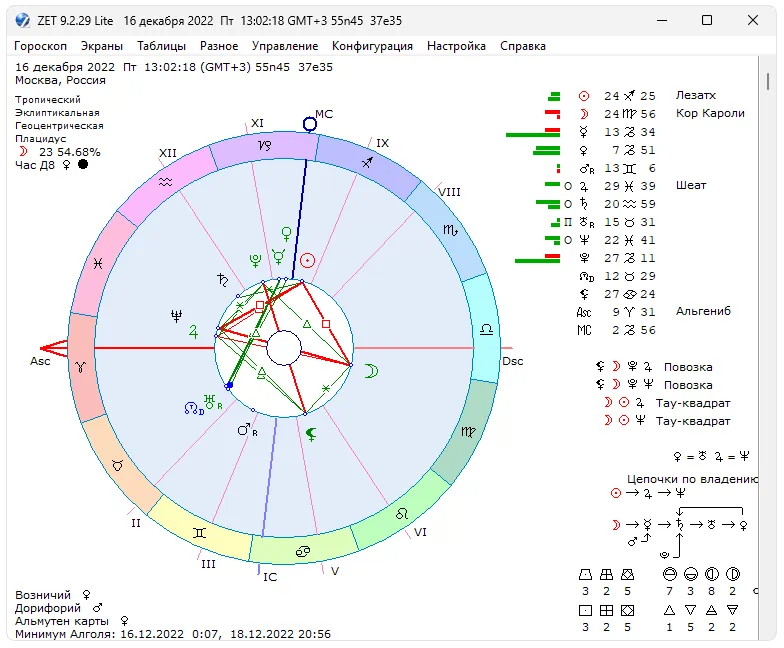The image size is (784, 648).
Task: Click the Альмутен карты line
Action: click(x=72, y=621)
